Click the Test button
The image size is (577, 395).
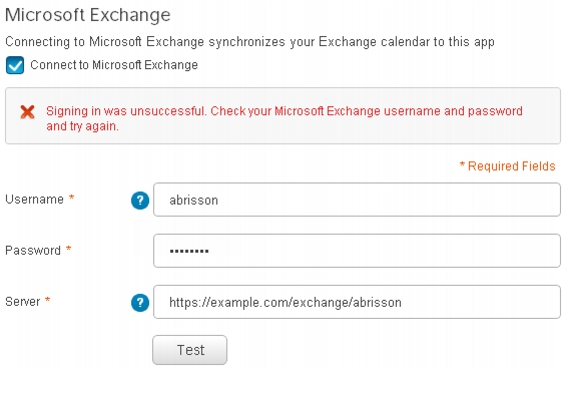[x=190, y=350]
